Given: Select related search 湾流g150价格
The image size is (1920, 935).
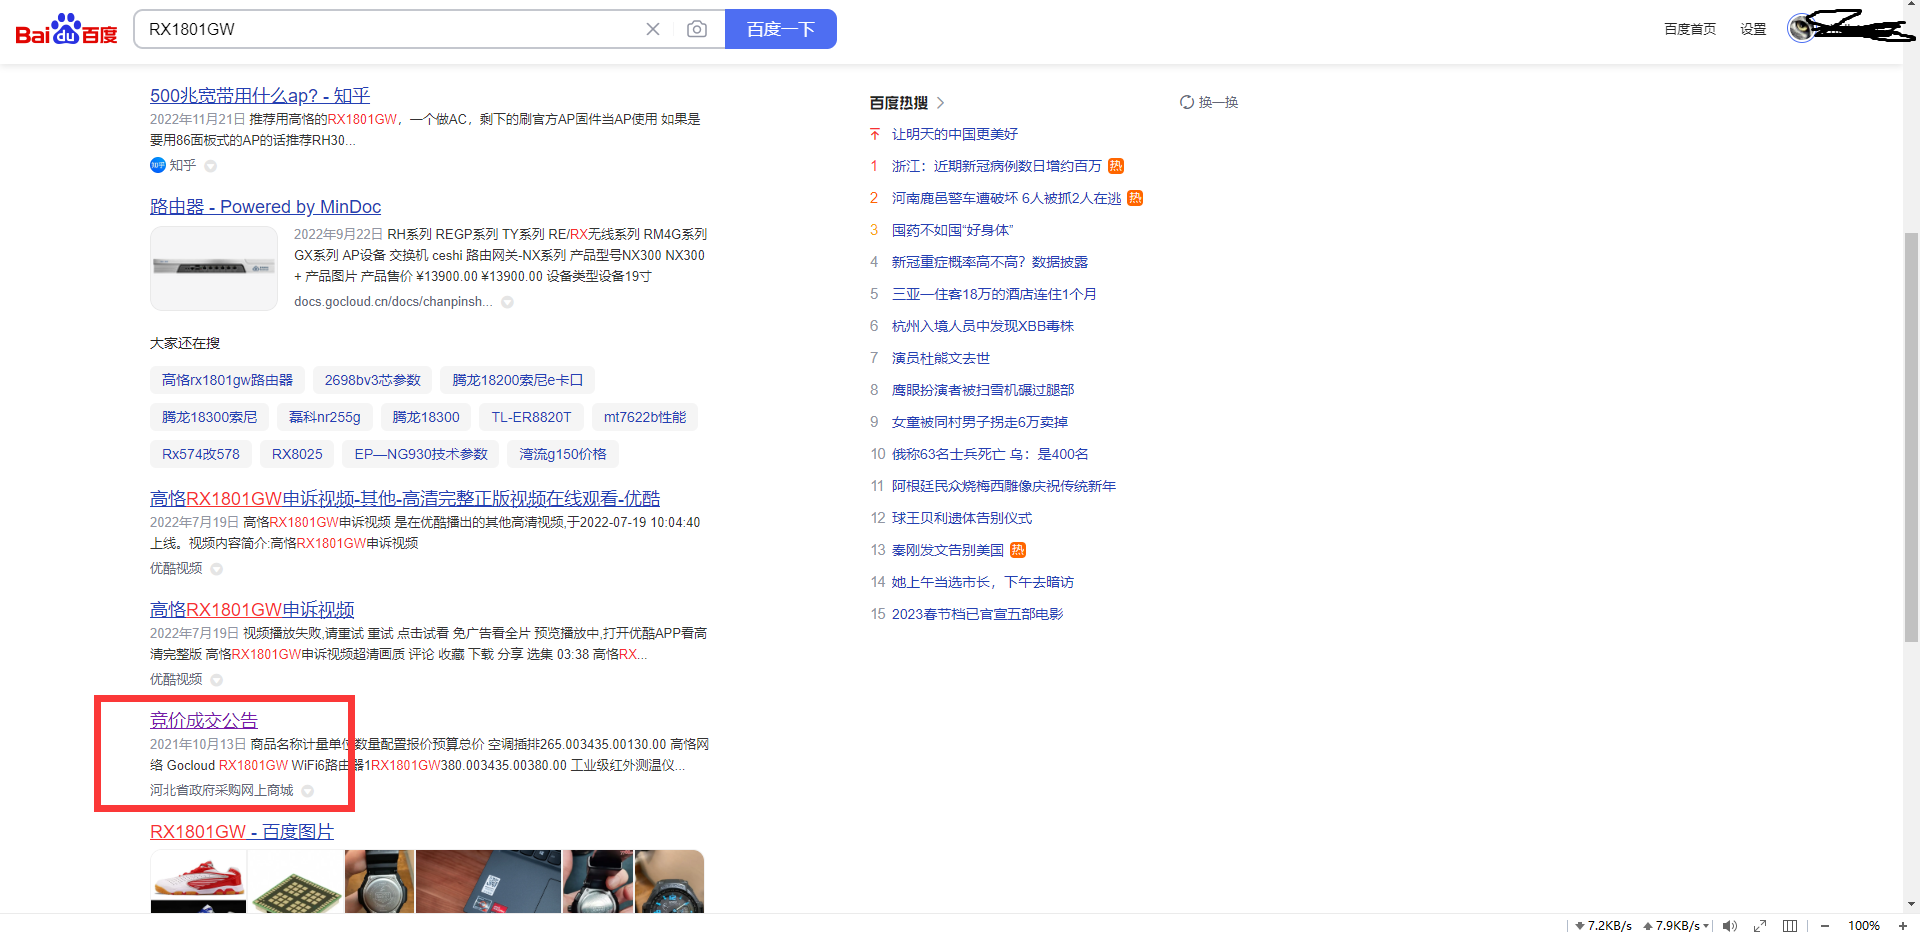Looking at the screenshot, I should [563, 454].
